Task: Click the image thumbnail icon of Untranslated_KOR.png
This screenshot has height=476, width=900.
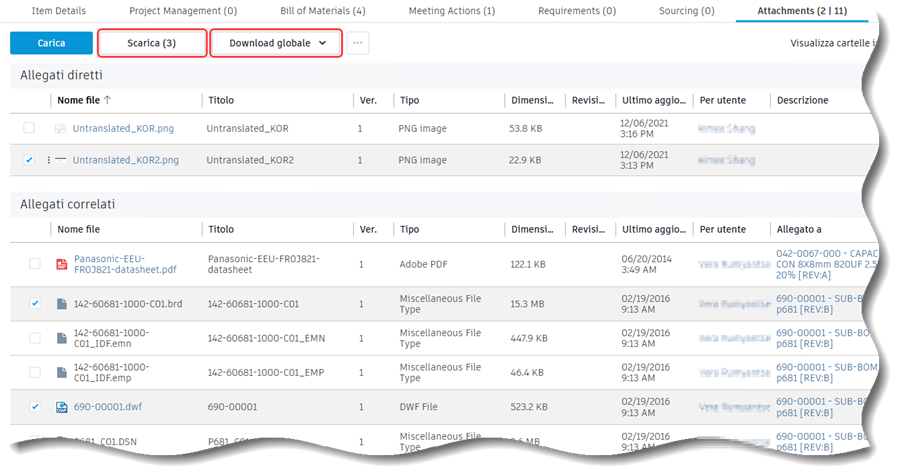Action: coord(60,129)
